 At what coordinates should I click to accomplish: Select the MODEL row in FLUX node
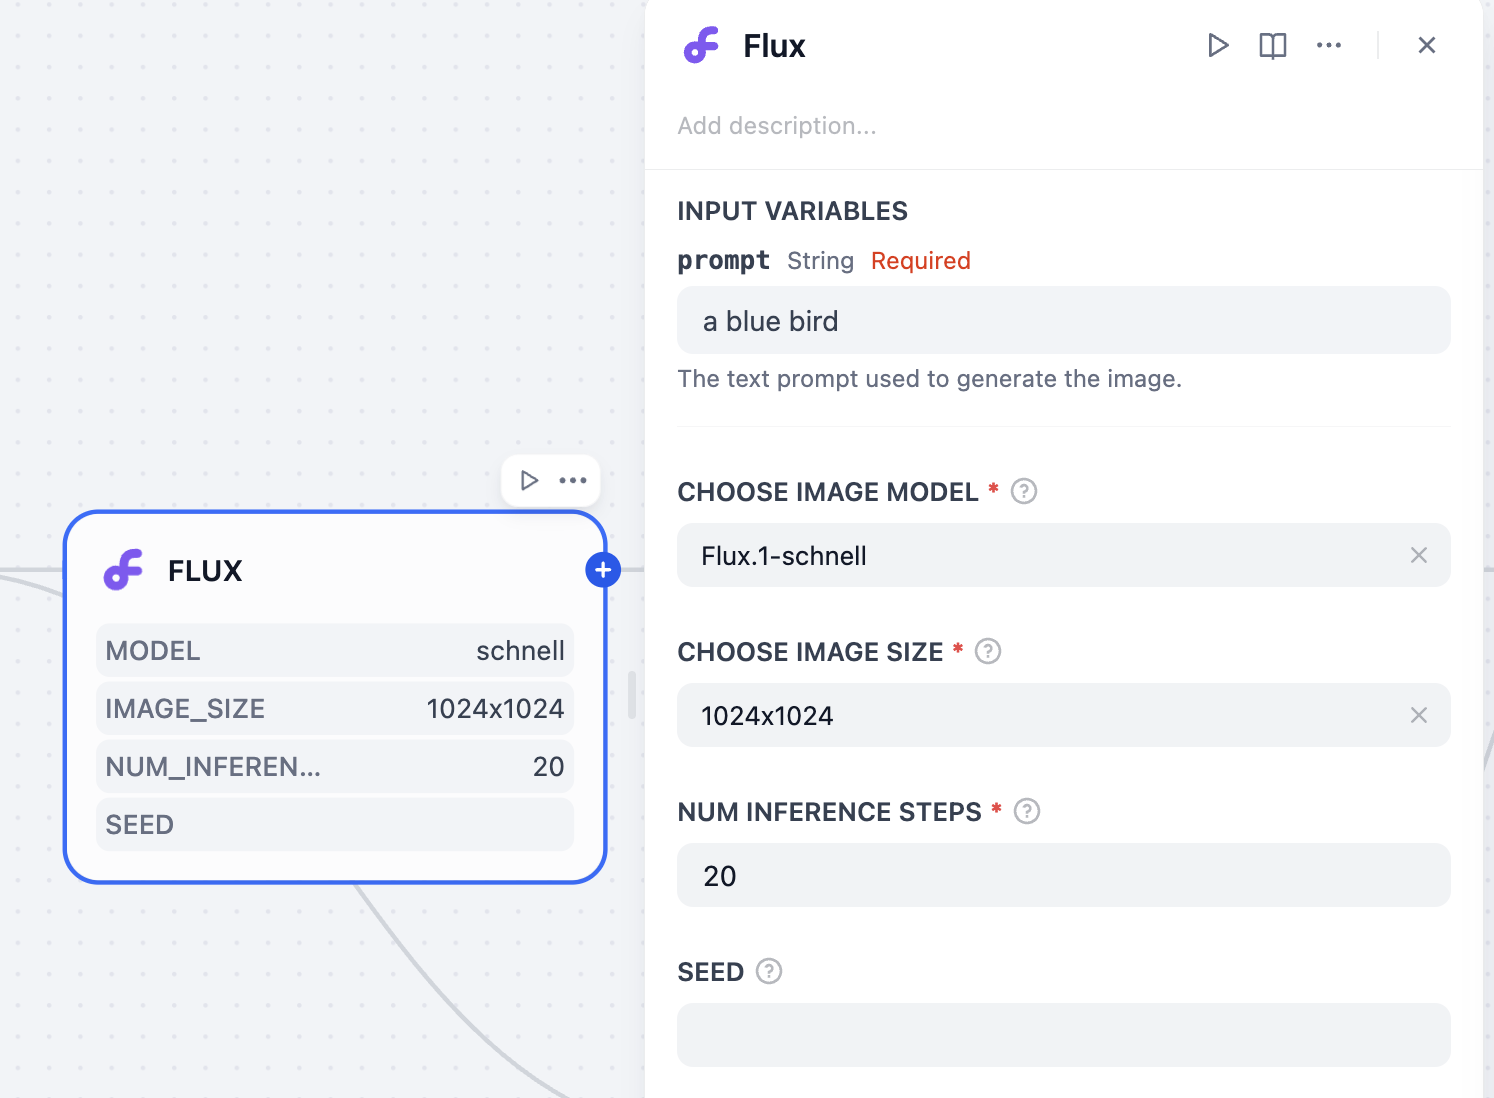coord(335,651)
